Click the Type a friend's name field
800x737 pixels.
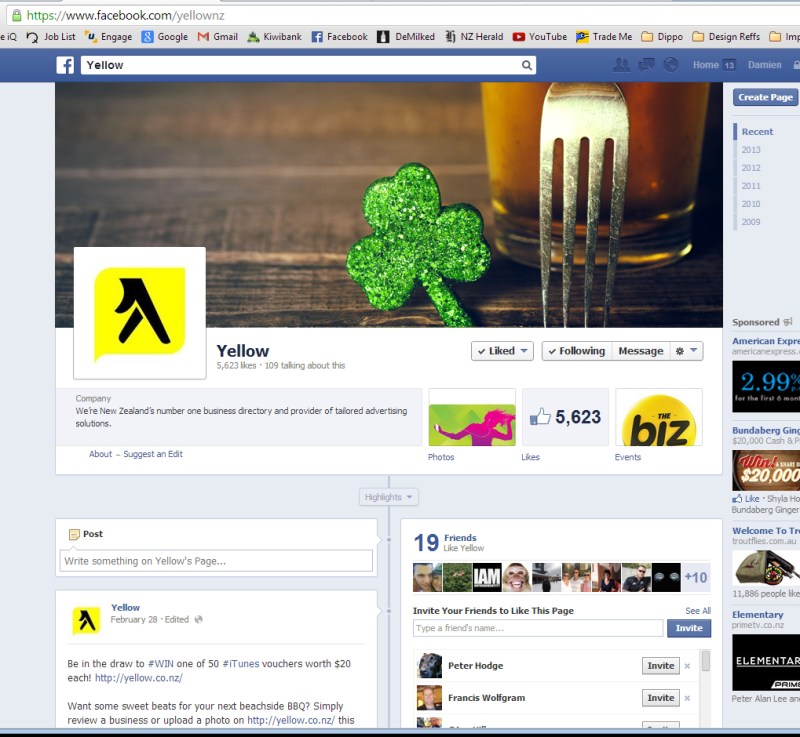[537, 628]
